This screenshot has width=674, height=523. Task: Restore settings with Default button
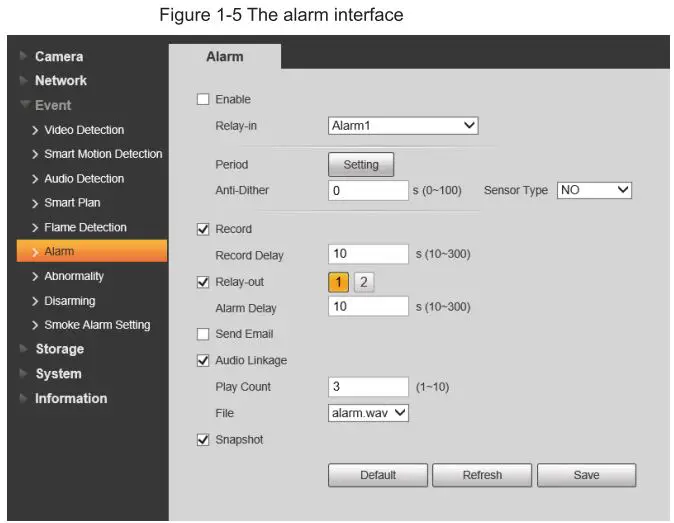[377, 475]
